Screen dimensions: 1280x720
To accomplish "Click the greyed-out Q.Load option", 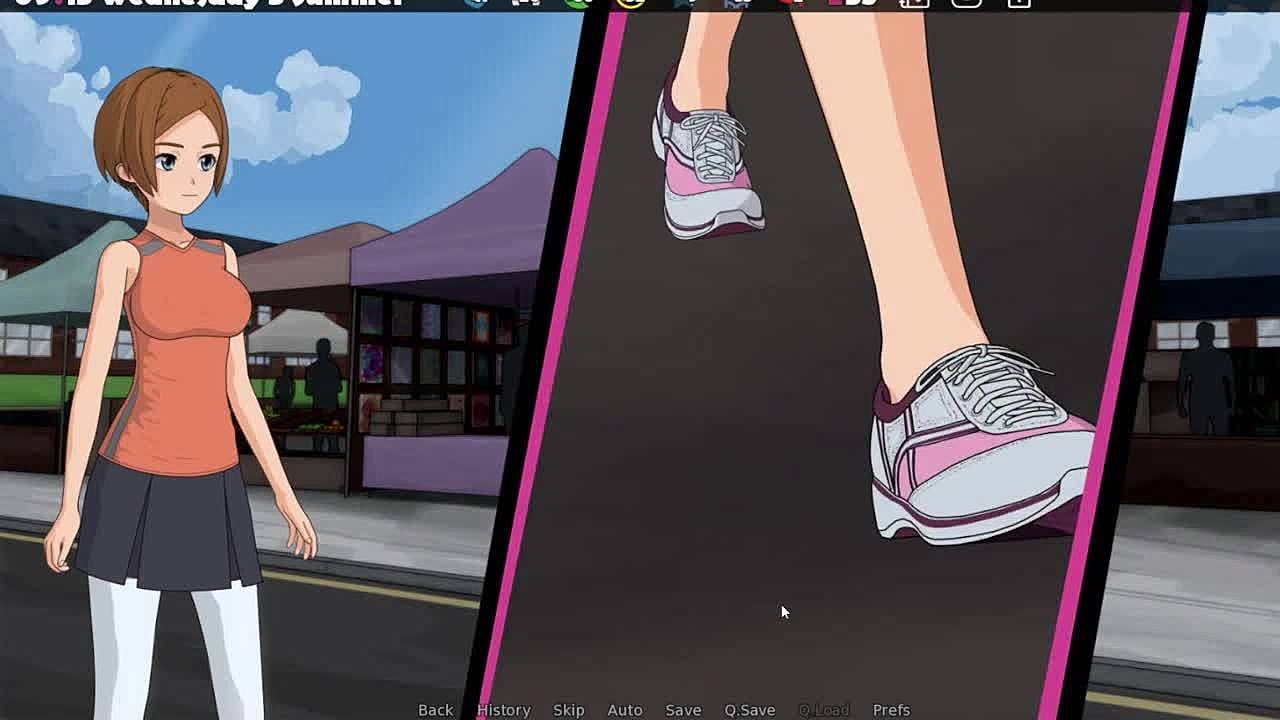I will [823, 709].
